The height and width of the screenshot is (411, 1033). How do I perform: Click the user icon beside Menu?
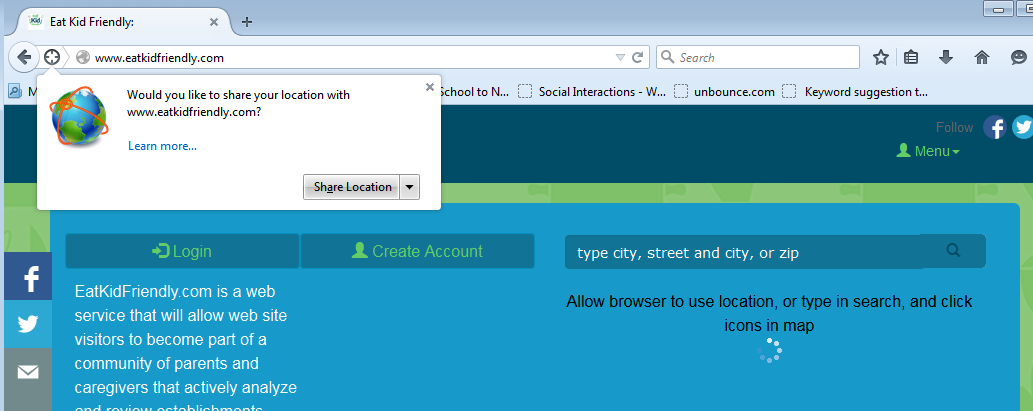pos(903,151)
